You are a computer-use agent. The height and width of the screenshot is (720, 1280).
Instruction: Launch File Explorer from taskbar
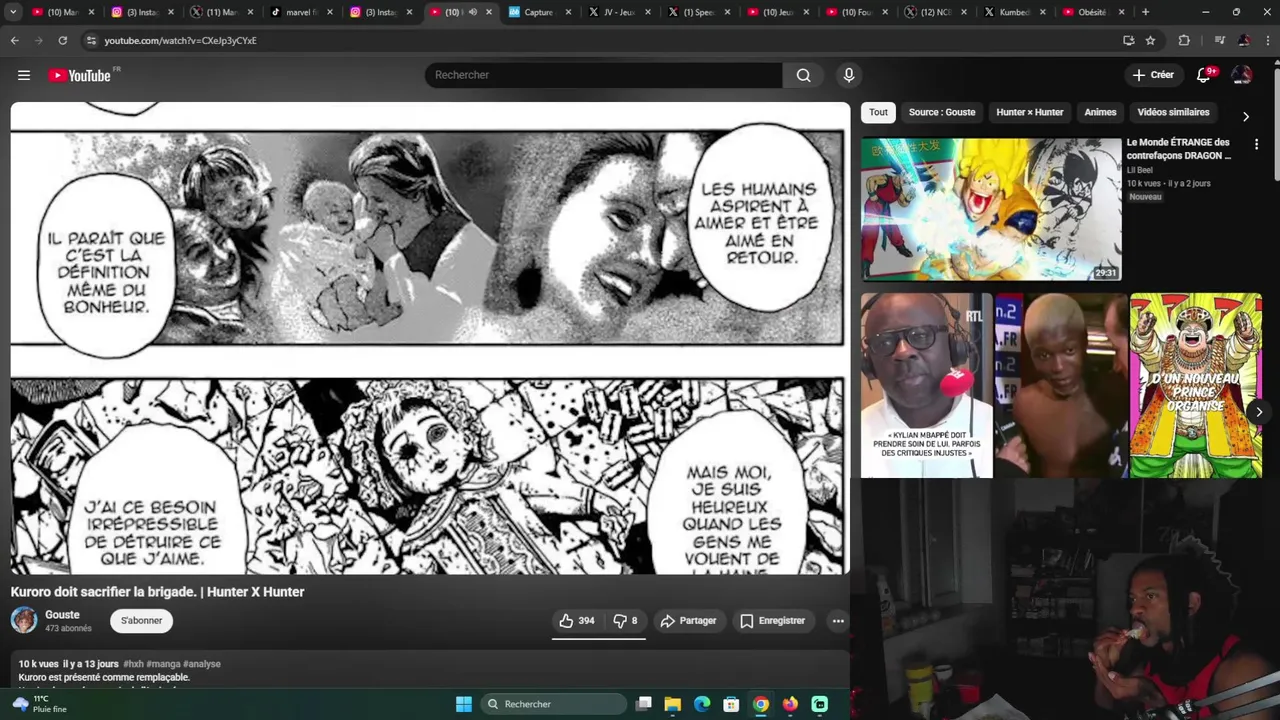(x=673, y=704)
